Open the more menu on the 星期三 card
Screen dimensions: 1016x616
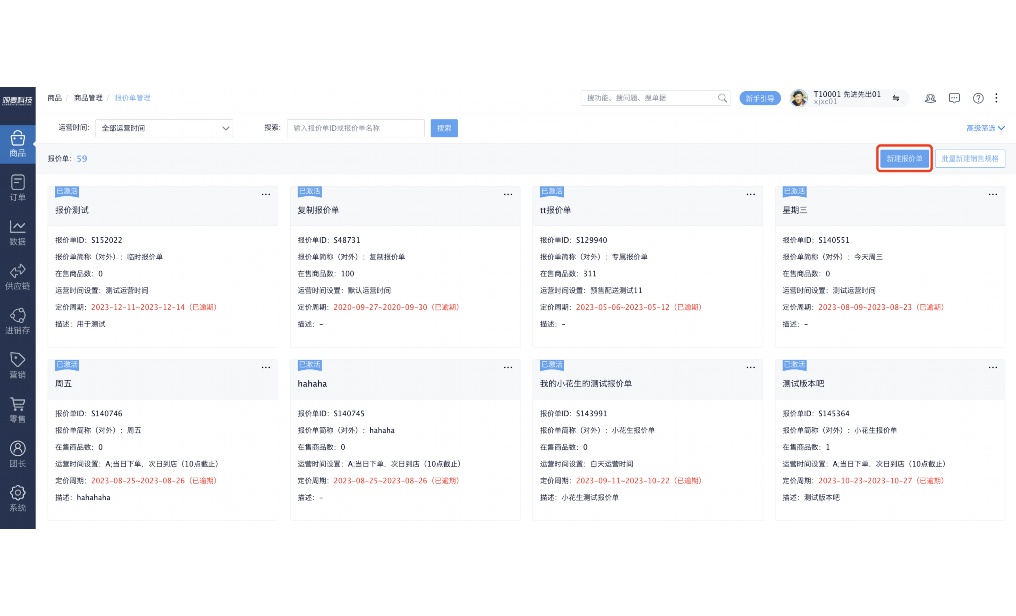point(993,194)
